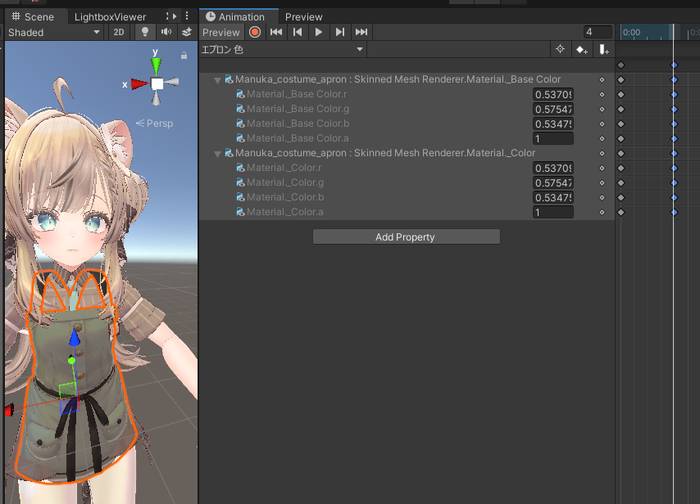Image resolution: width=700 pixels, height=504 pixels.
Task: Open Scene panel three-dot options menu
Action: [187, 16]
